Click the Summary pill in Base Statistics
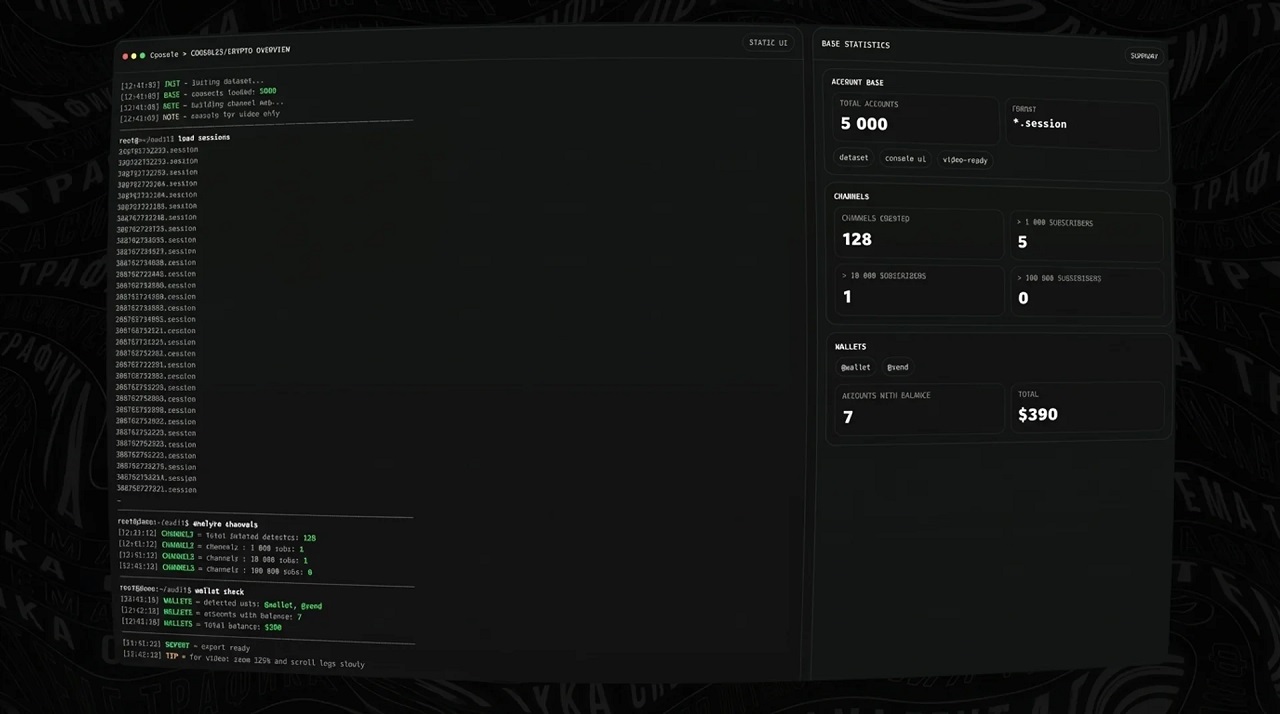1280x714 pixels. [x=1144, y=56]
